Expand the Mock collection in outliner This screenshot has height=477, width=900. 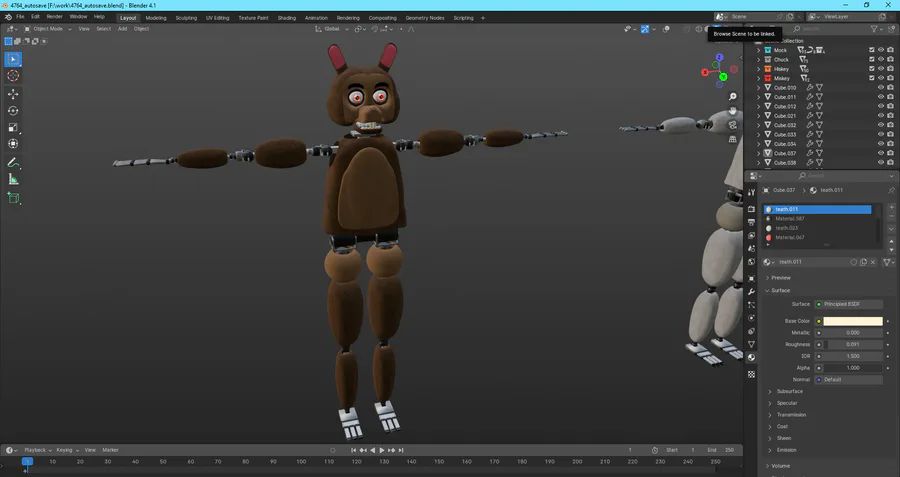759,51
